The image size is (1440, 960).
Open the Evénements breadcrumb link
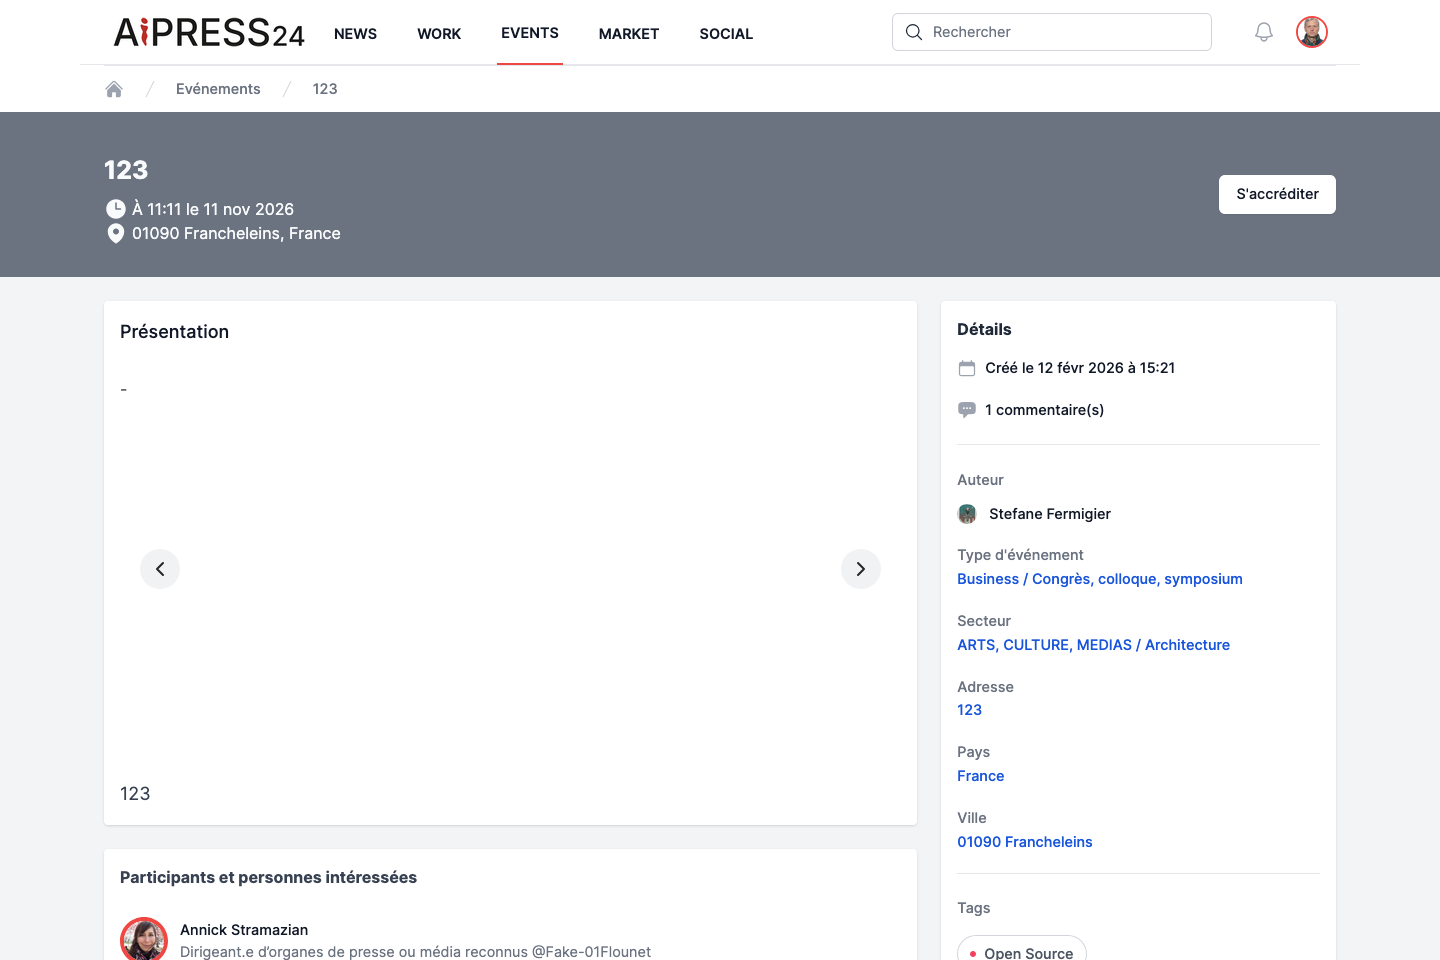pos(218,89)
